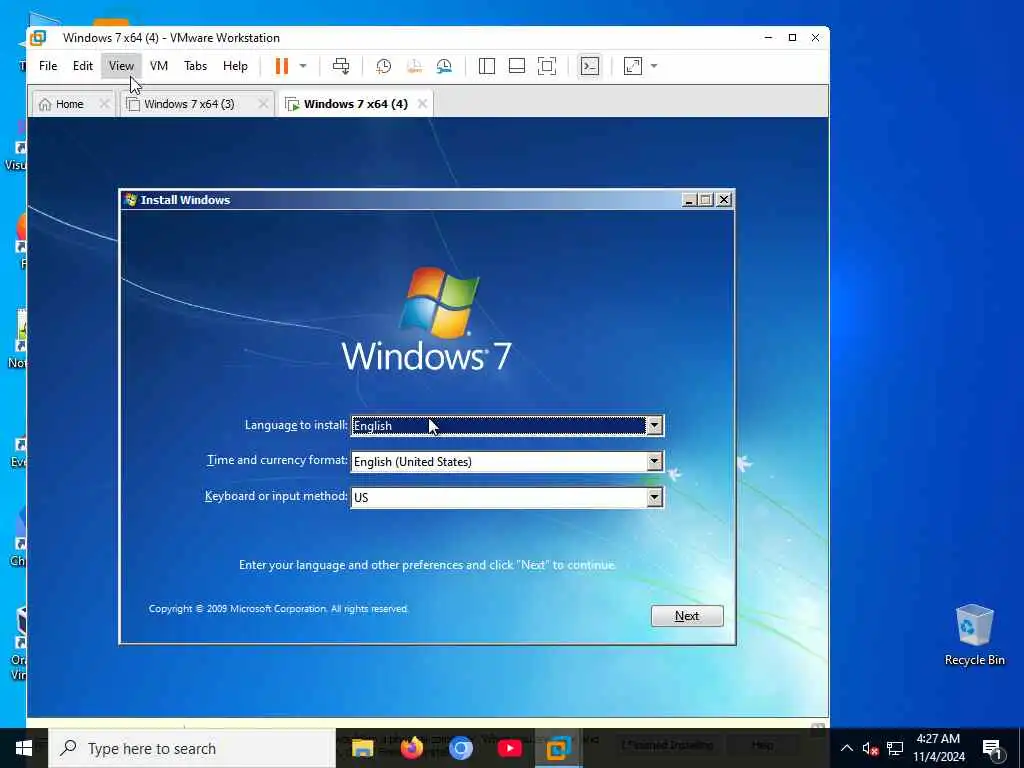The height and width of the screenshot is (768, 1024).
Task: Open the snapshot manager
Action: click(x=444, y=66)
